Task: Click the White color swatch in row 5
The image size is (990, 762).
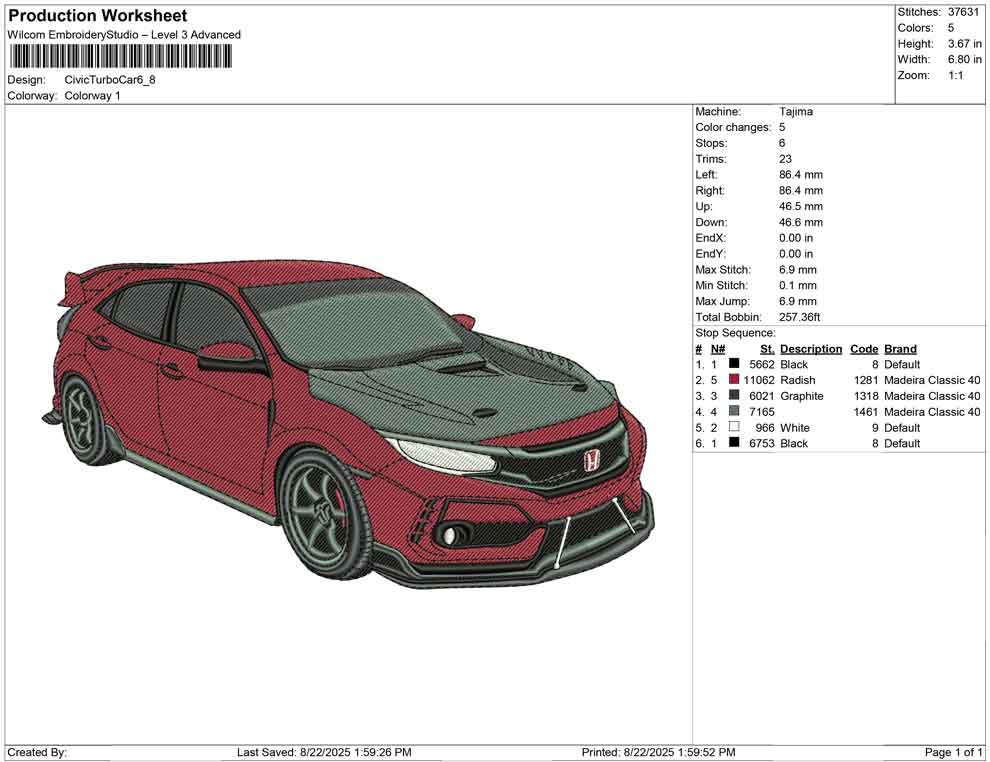Action: pos(734,427)
